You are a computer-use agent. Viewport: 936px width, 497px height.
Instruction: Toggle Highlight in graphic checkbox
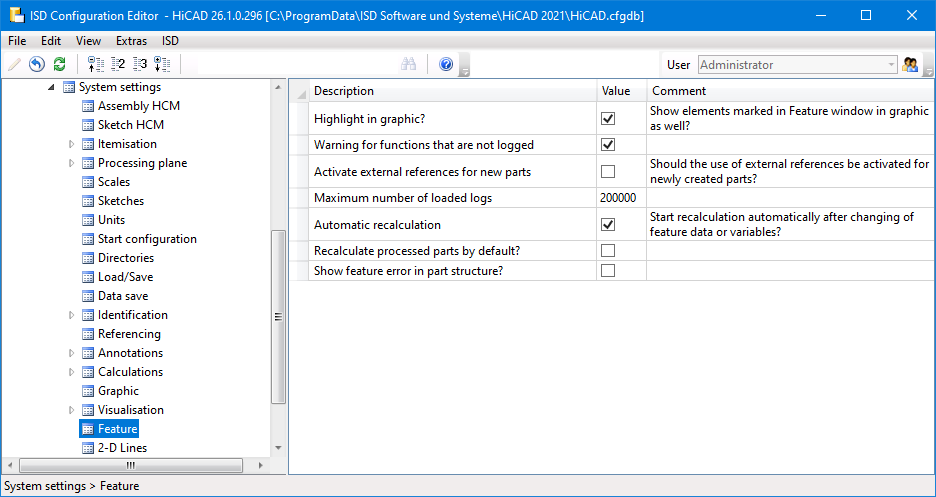[608, 119]
